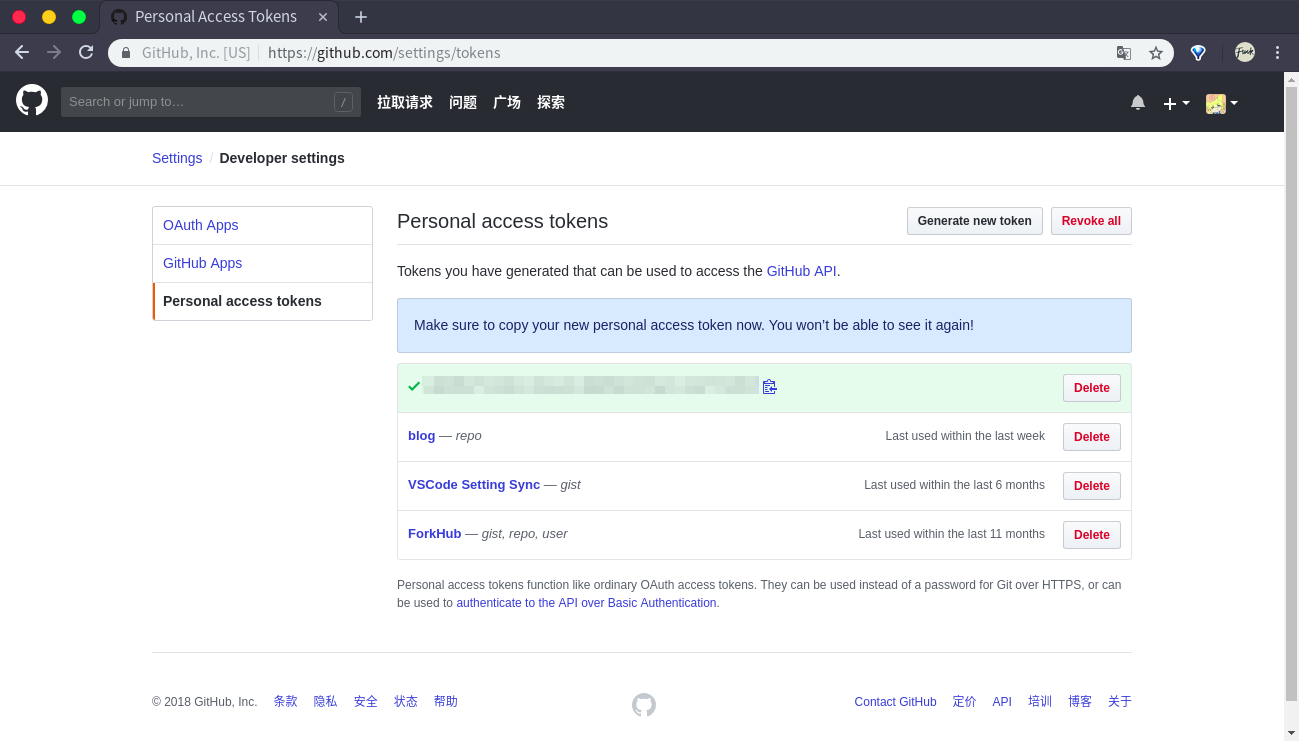This screenshot has height=741, width=1299.
Task: Delete the newly generated token
Action: pos(1092,388)
